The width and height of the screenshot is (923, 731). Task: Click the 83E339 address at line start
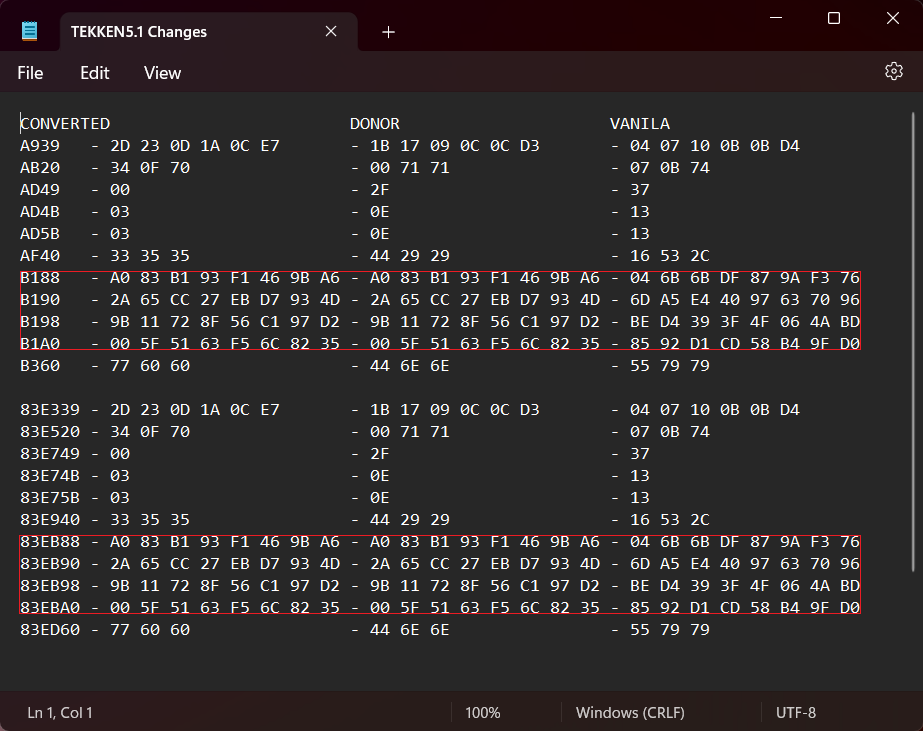(x=50, y=410)
